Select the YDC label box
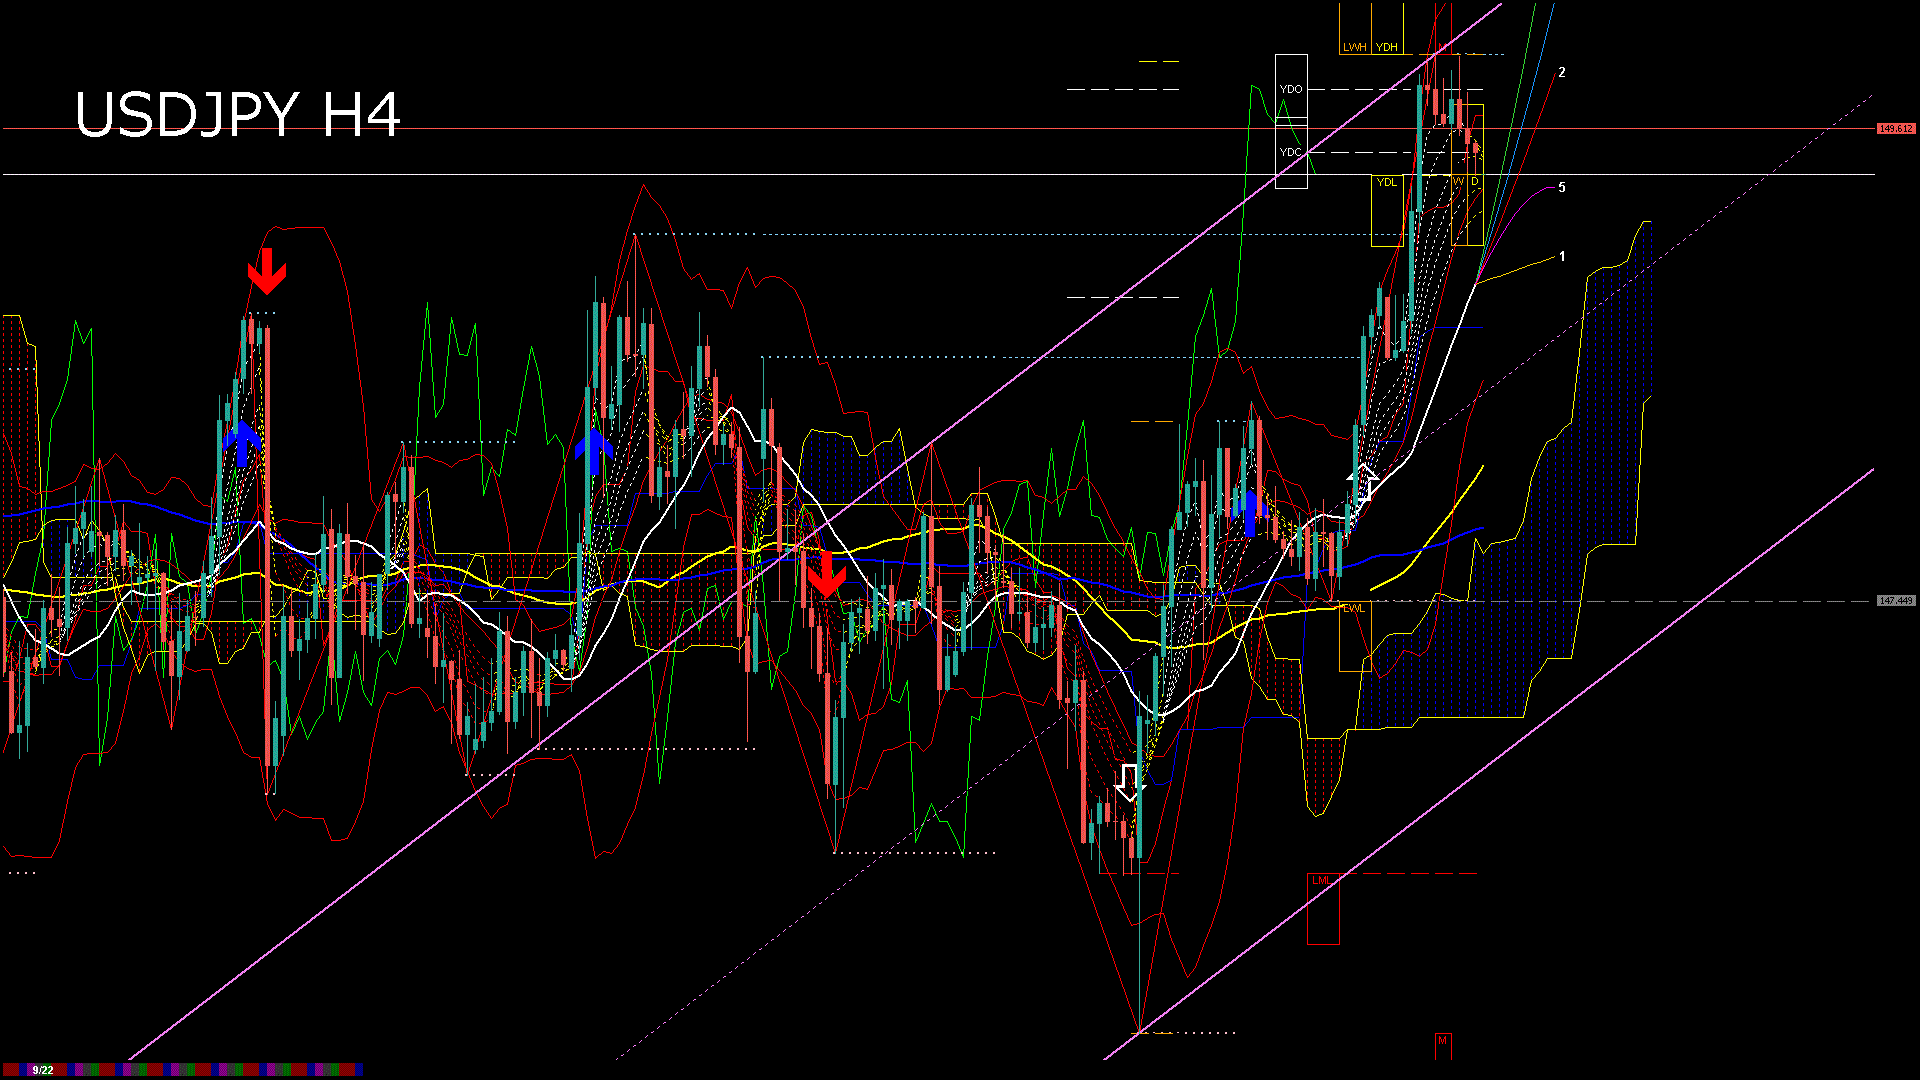The height and width of the screenshot is (1080, 1920). pyautogui.click(x=1291, y=152)
